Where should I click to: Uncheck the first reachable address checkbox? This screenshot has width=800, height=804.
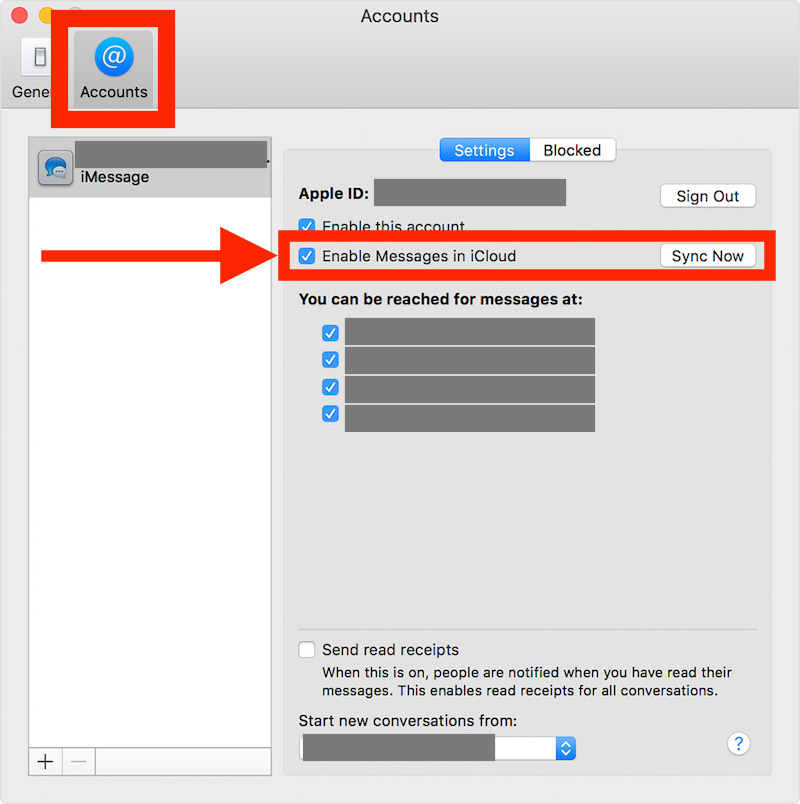(x=330, y=333)
